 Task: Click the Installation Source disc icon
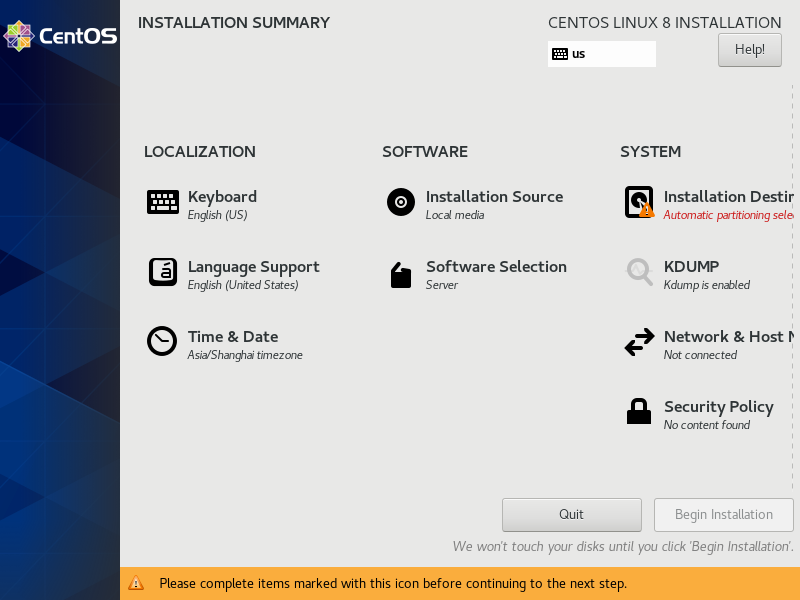[401, 202]
